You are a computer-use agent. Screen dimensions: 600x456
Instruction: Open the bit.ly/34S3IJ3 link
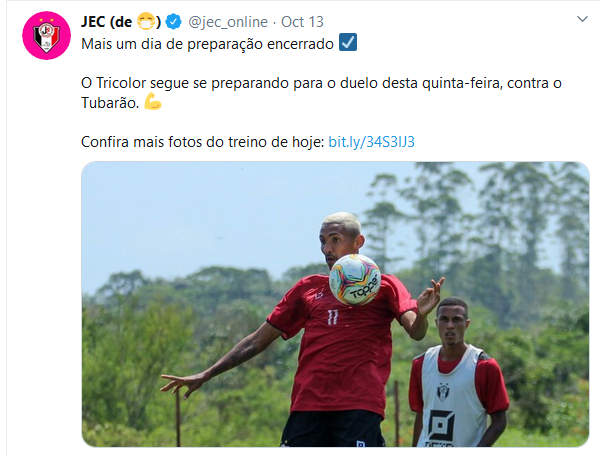coord(371,142)
